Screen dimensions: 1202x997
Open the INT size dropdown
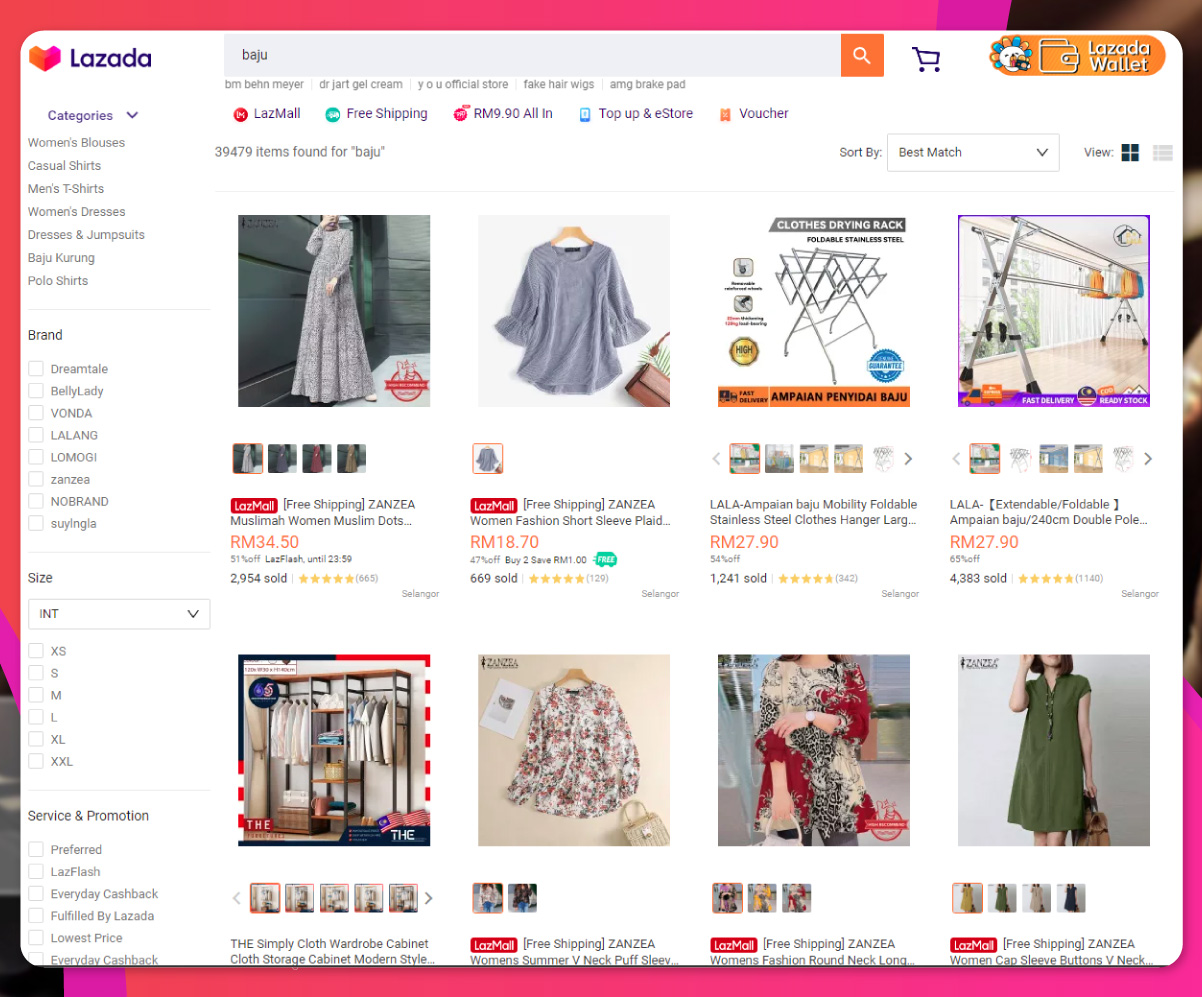click(x=118, y=613)
